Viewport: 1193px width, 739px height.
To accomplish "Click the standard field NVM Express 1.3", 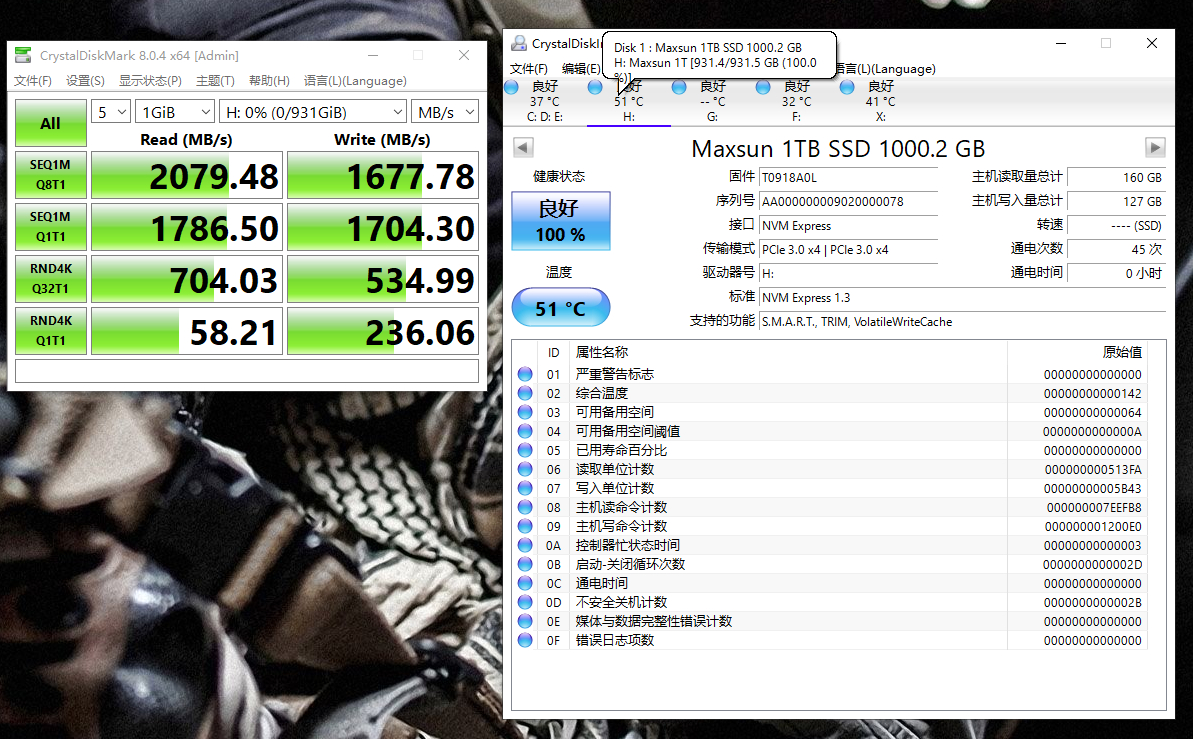I will (962, 298).
